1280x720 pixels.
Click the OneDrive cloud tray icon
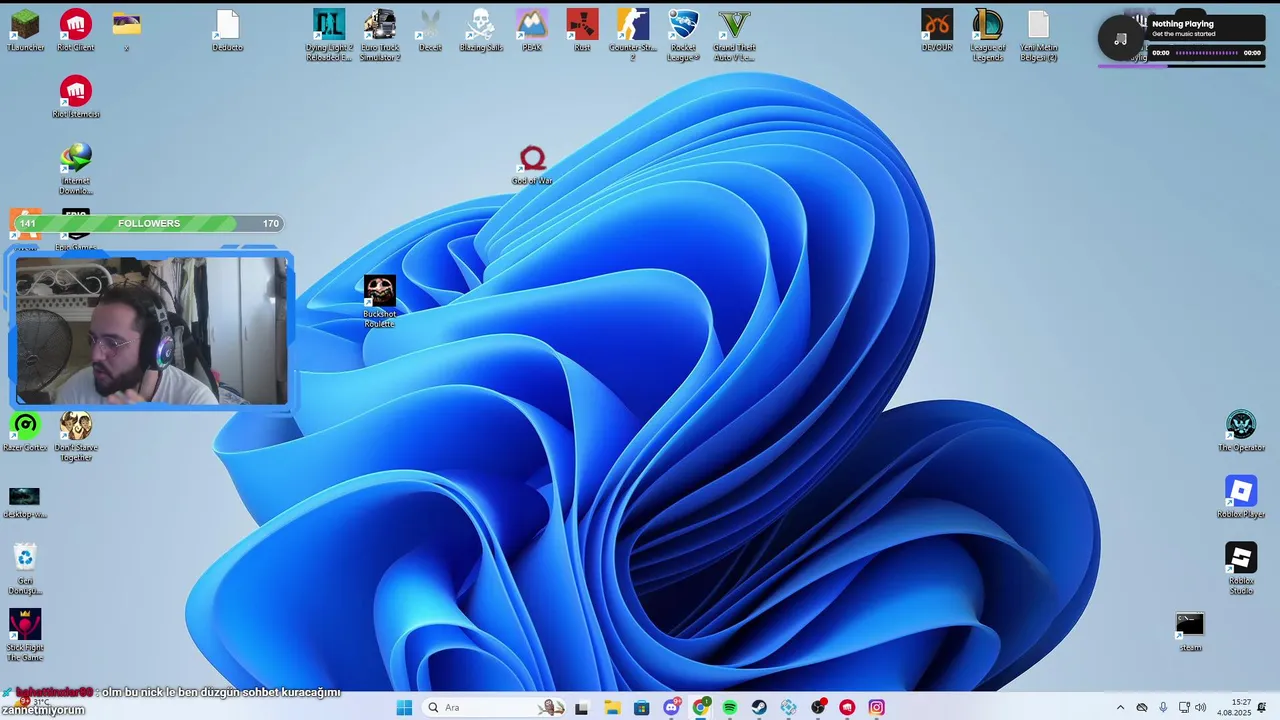[1142, 707]
